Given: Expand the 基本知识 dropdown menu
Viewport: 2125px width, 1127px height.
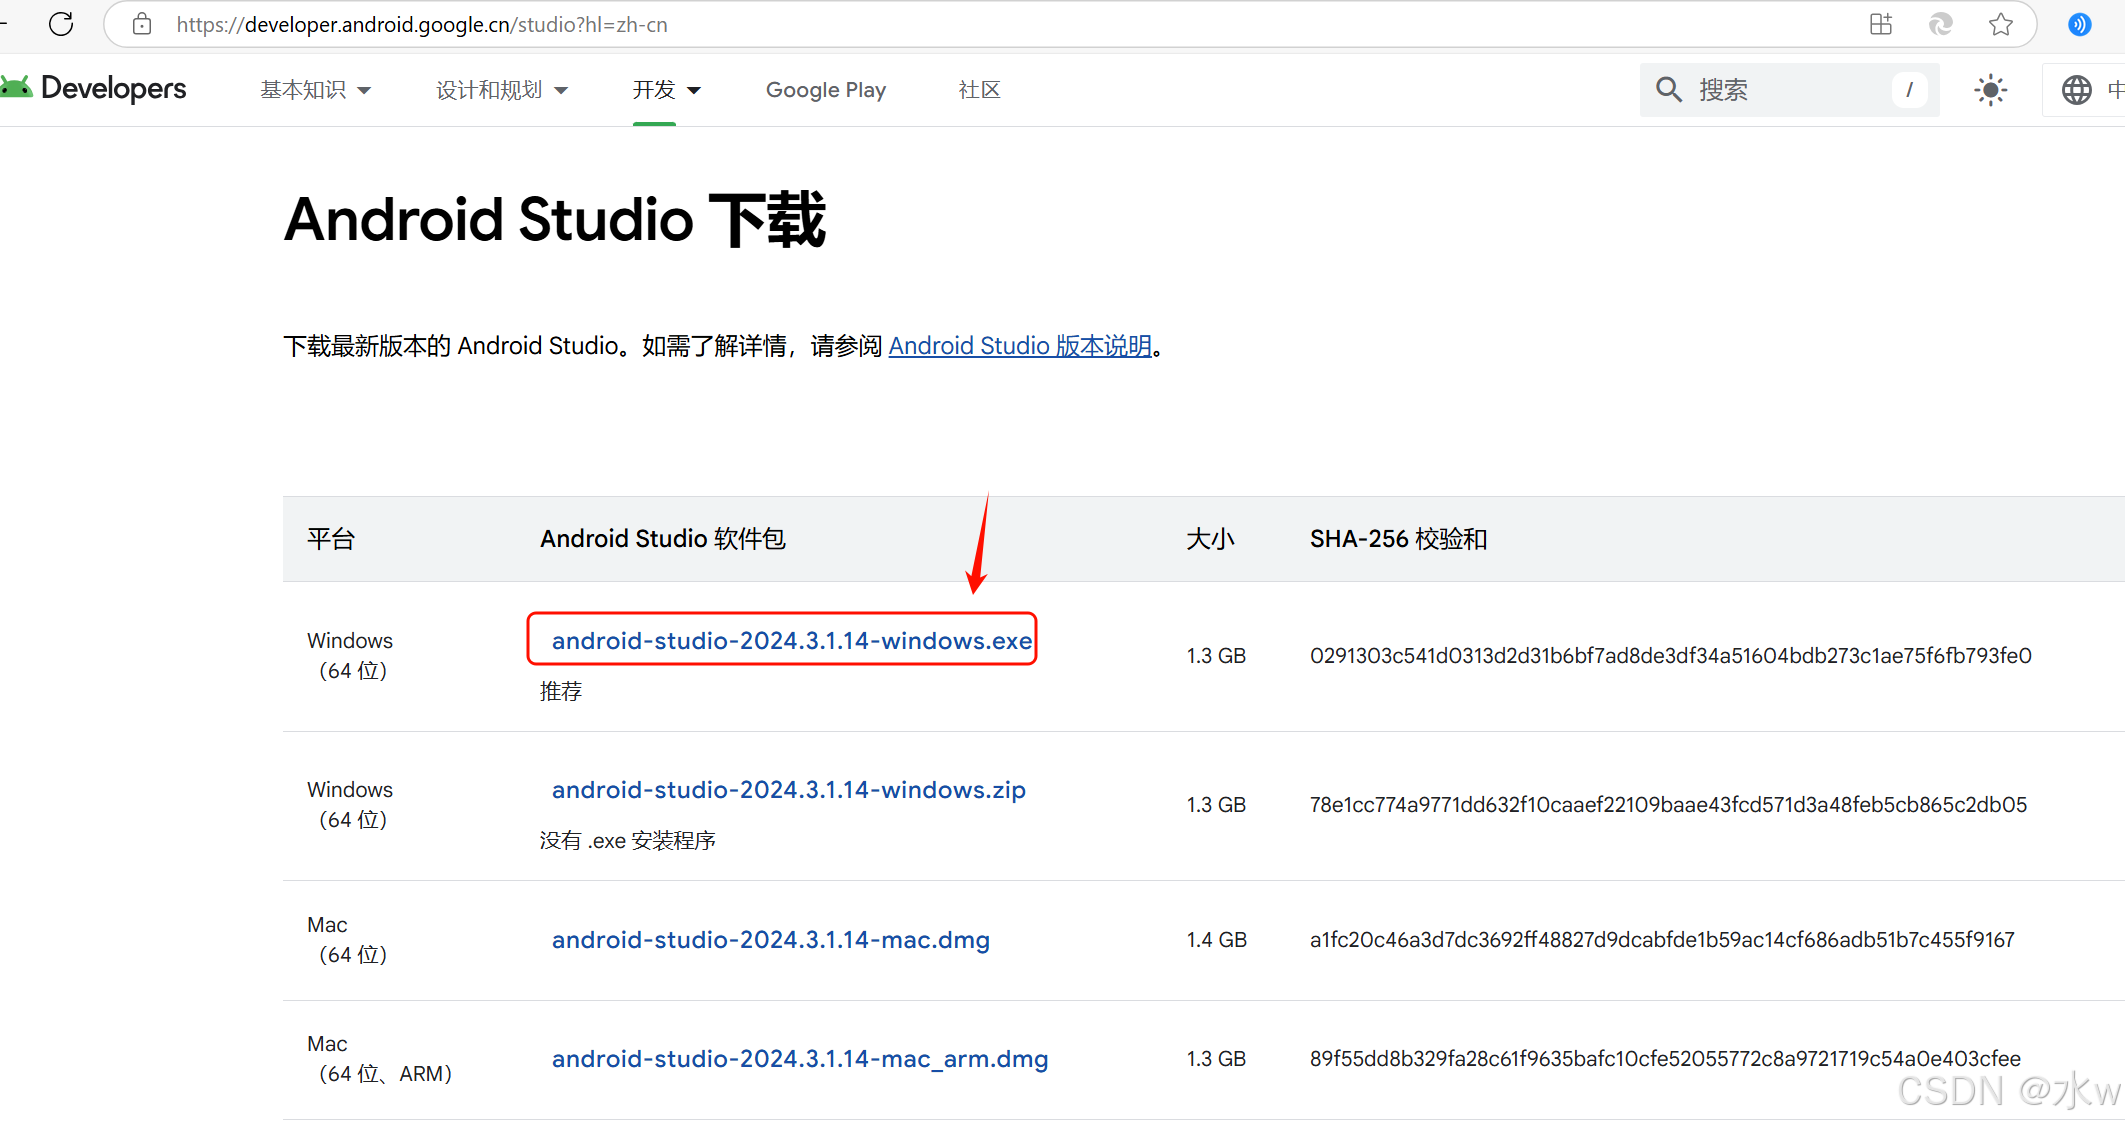Looking at the screenshot, I should pos(315,90).
